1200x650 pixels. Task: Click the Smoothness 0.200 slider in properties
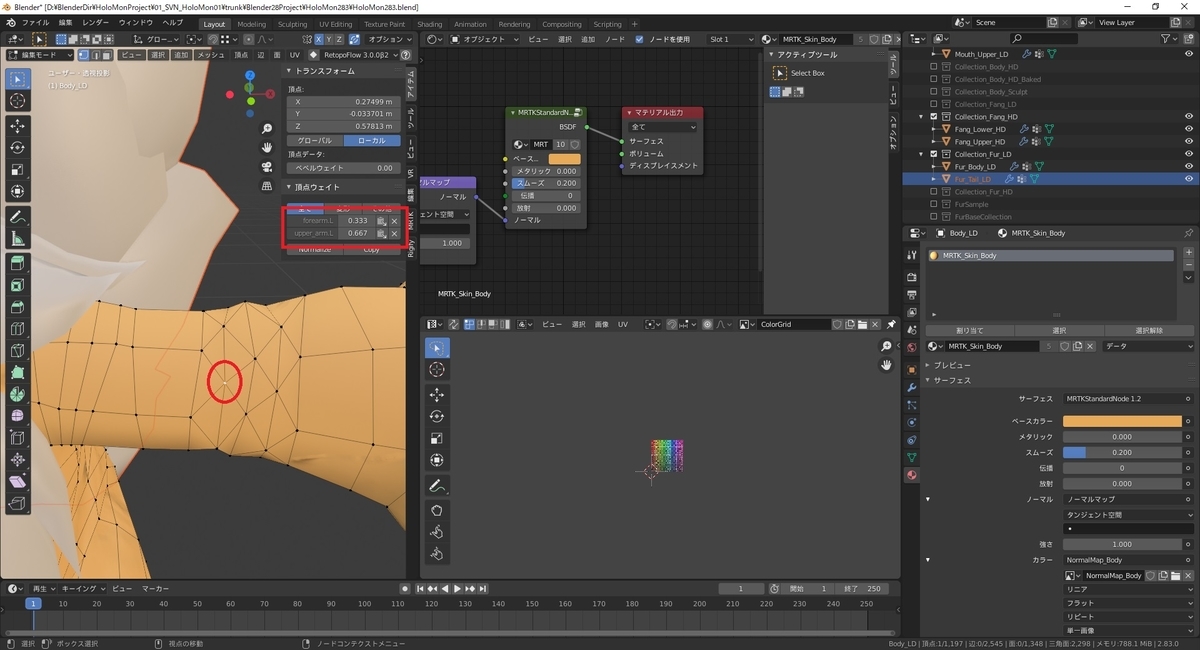tap(1122, 452)
